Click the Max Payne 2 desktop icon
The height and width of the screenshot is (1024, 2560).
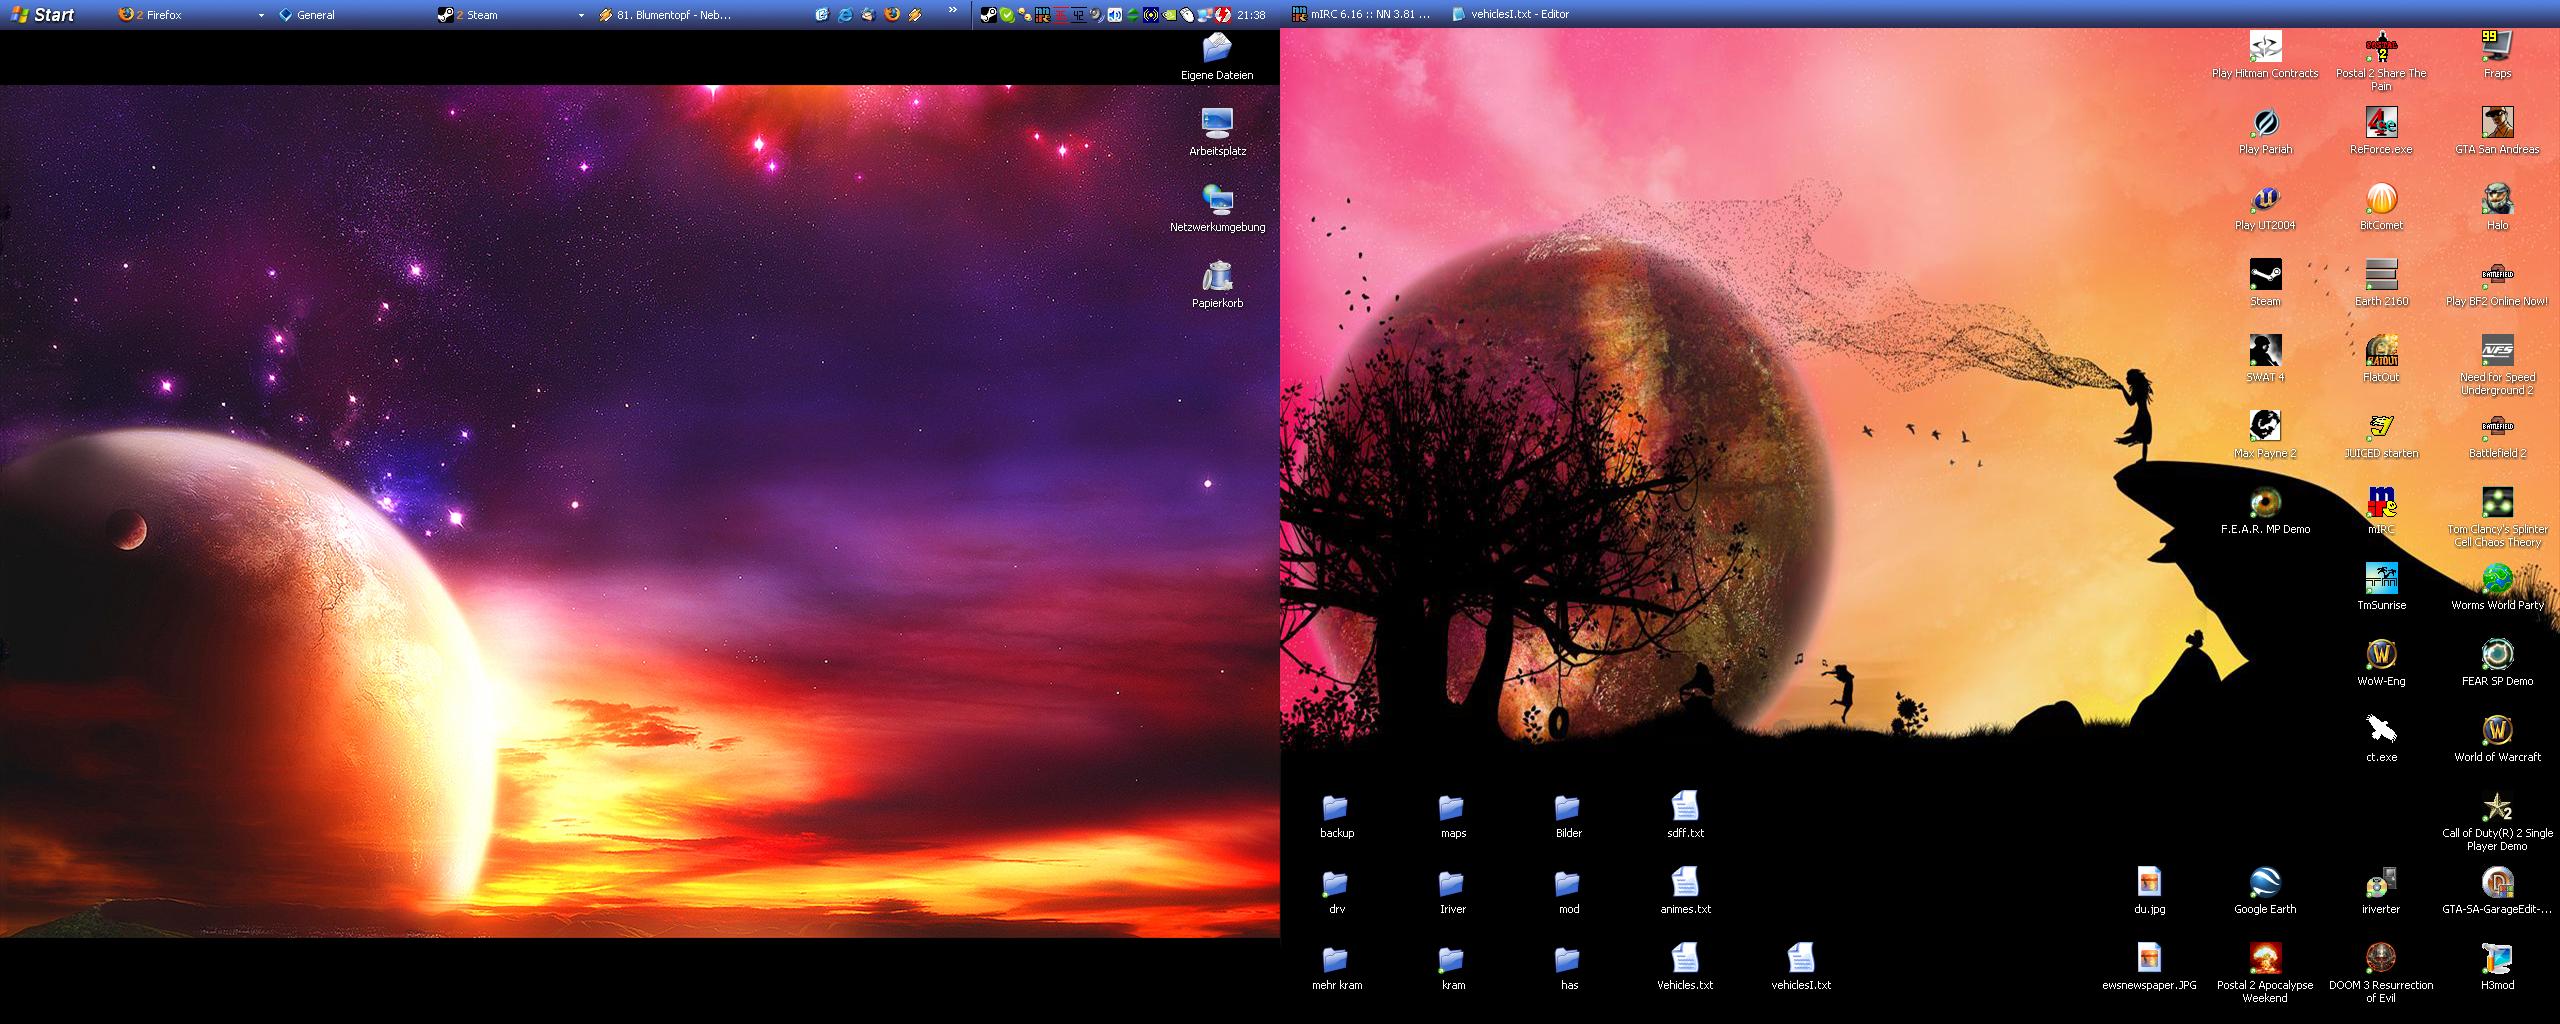pyautogui.click(x=2265, y=428)
